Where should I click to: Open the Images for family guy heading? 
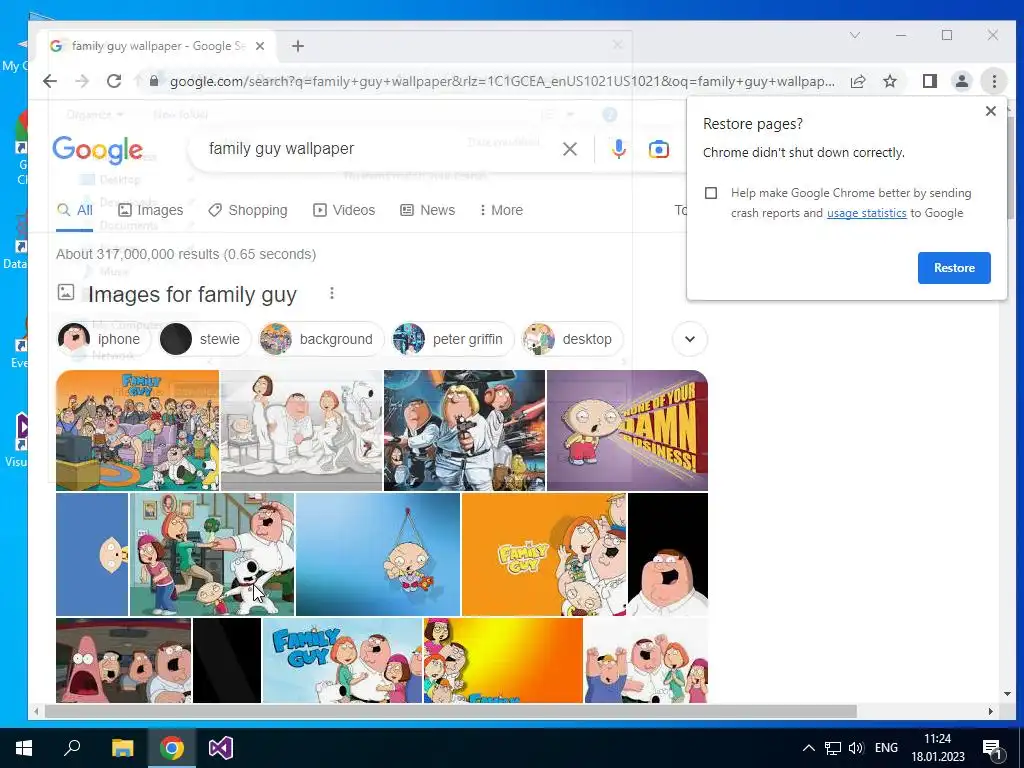tap(192, 295)
